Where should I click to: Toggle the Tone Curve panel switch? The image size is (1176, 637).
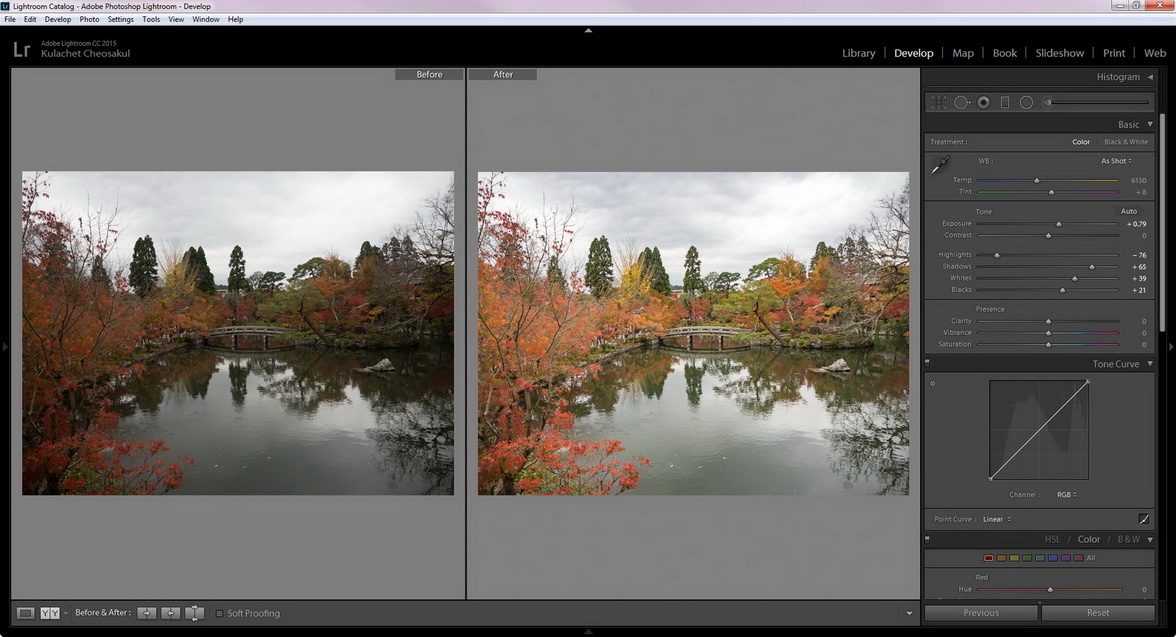click(927, 363)
